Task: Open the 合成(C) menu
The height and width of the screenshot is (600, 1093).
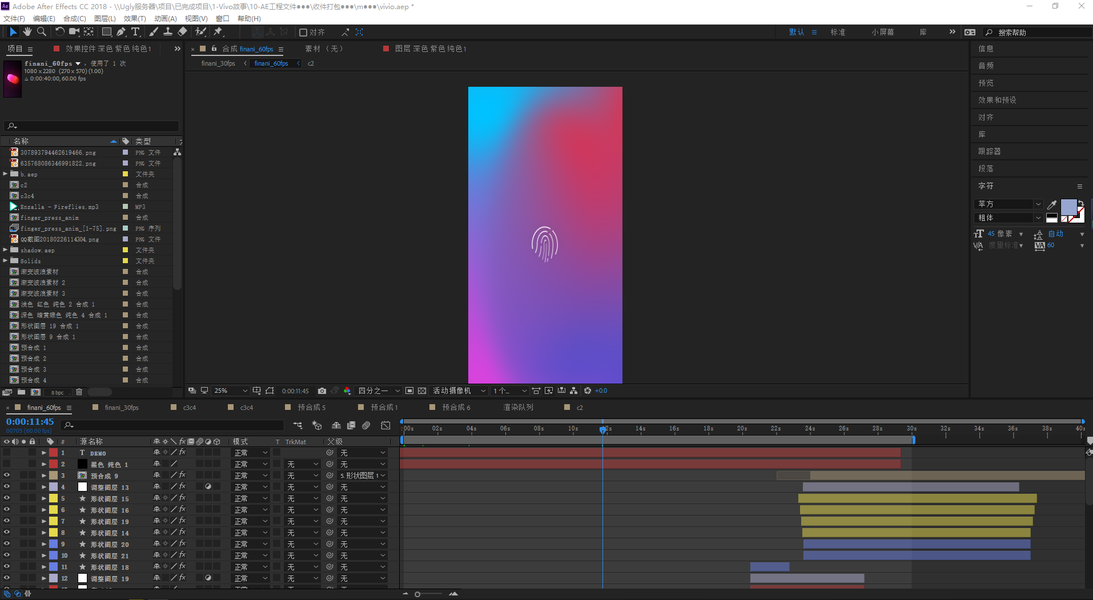Action: [75, 19]
